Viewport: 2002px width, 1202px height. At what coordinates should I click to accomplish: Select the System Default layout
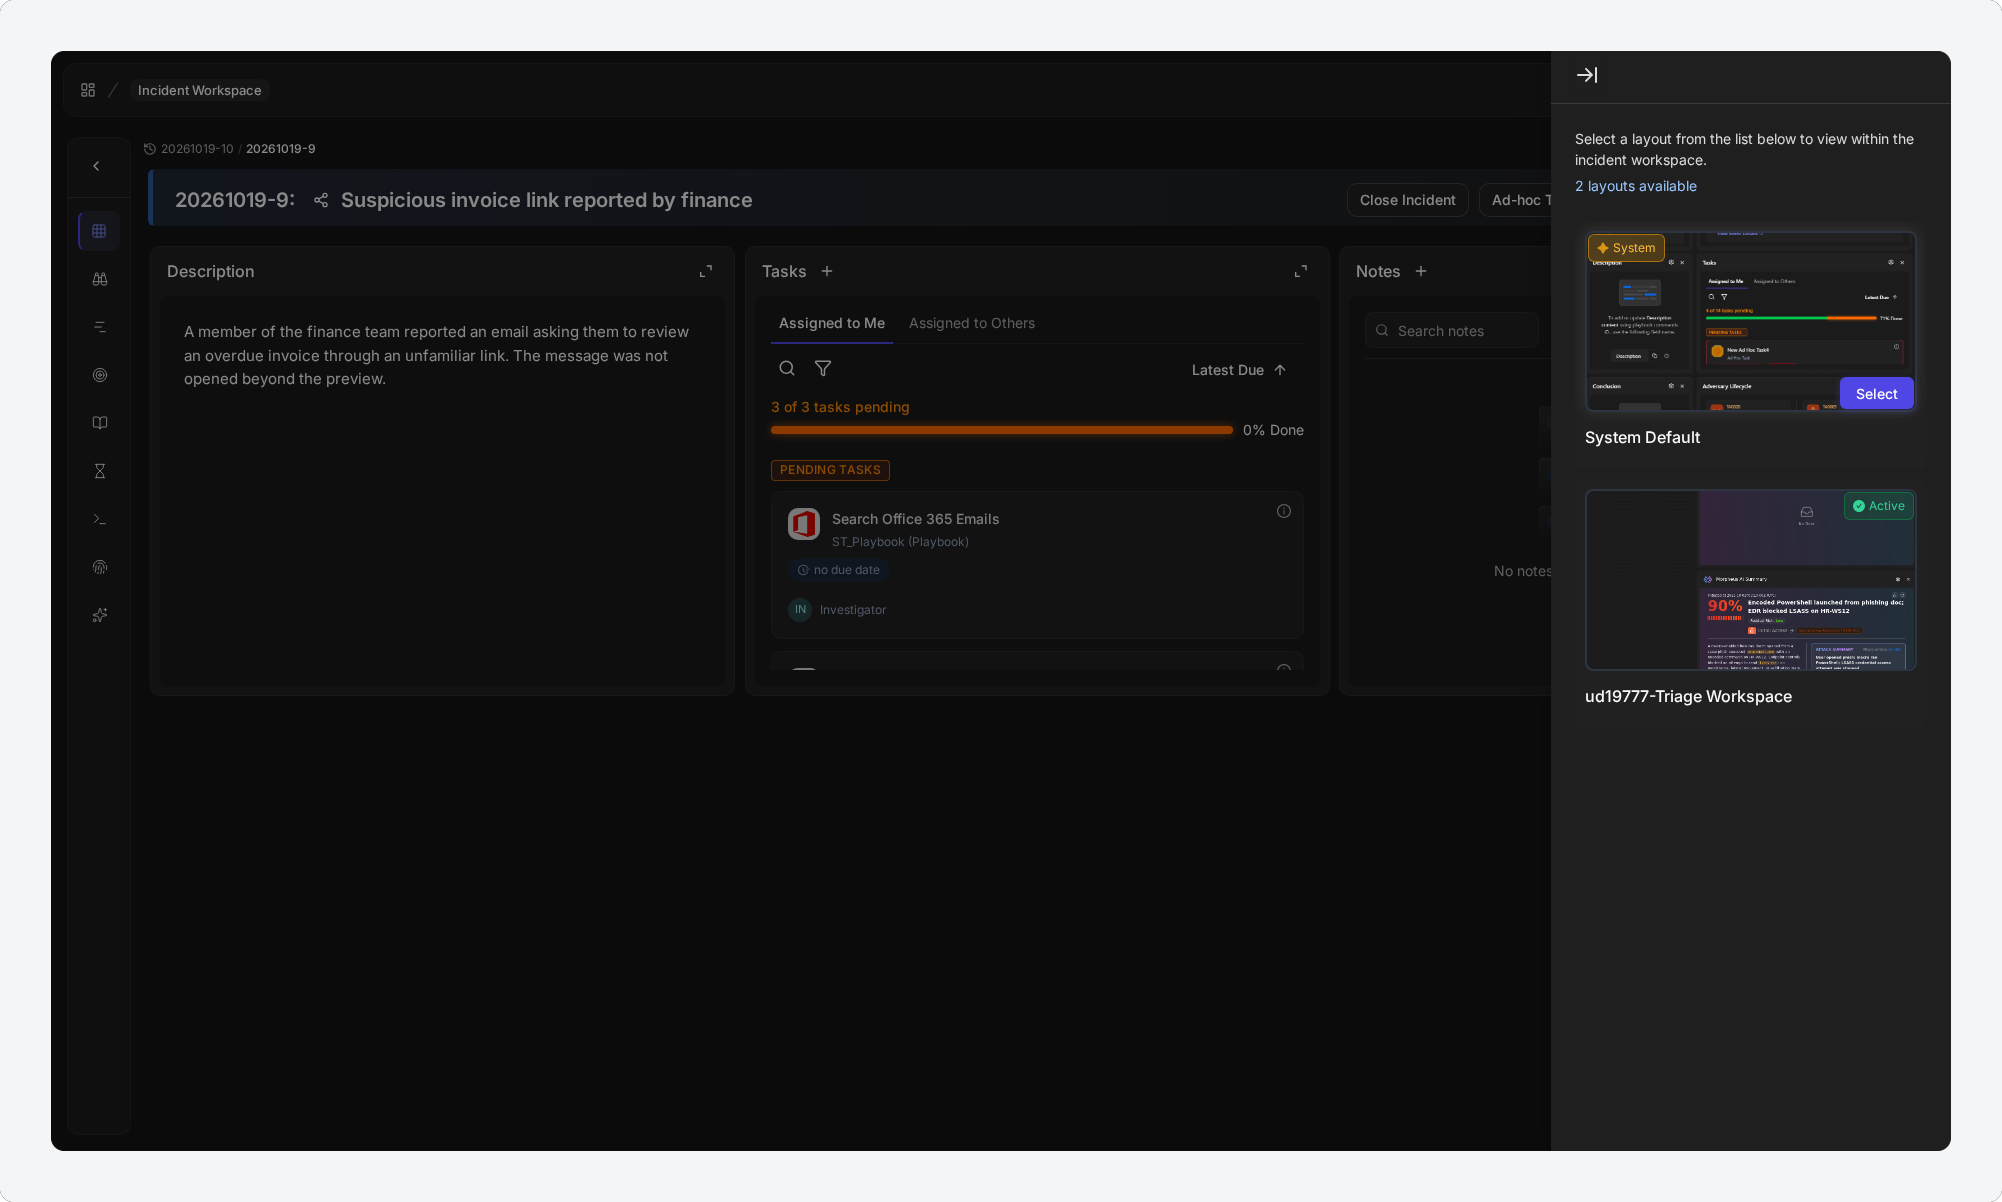(x=1876, y=394)
